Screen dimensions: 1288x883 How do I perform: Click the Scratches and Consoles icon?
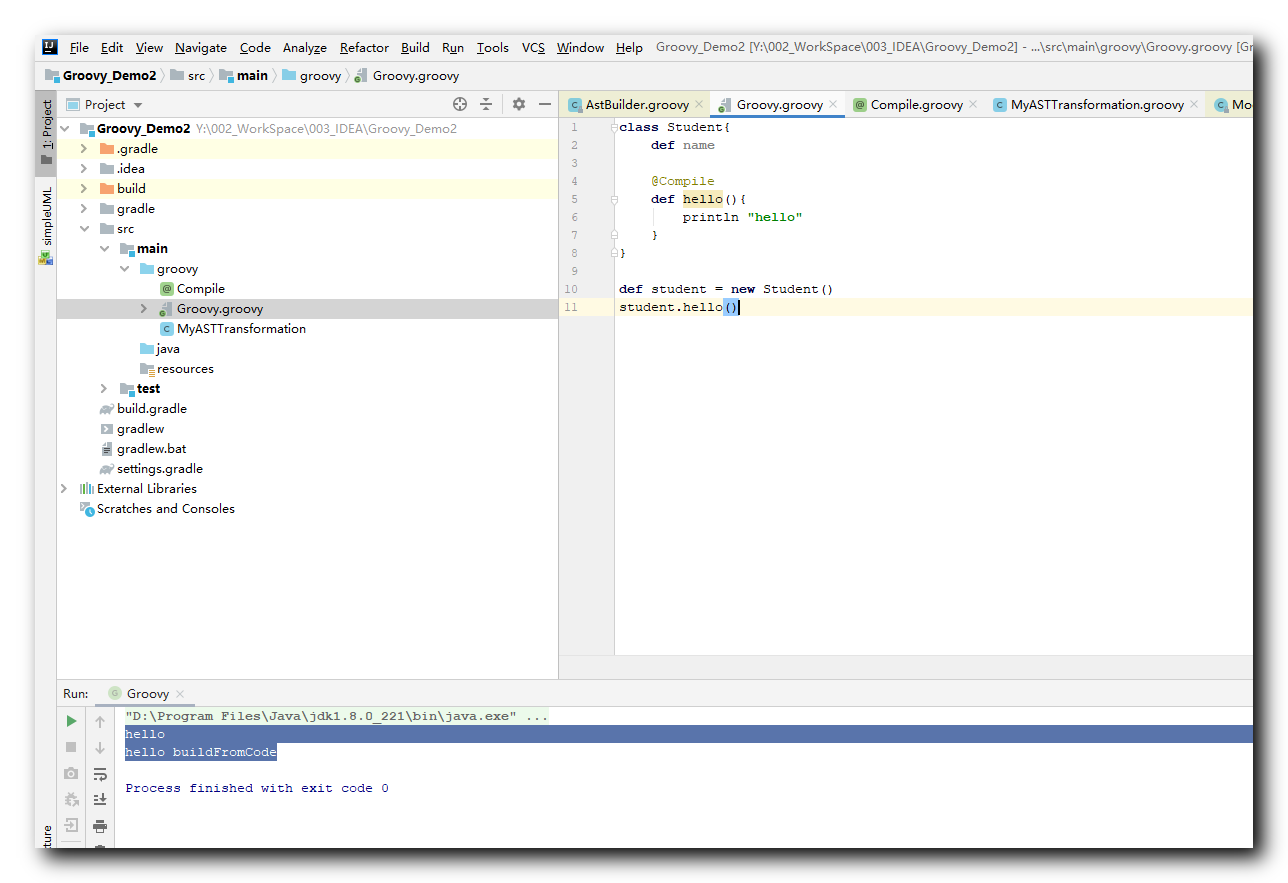(87, 509)
